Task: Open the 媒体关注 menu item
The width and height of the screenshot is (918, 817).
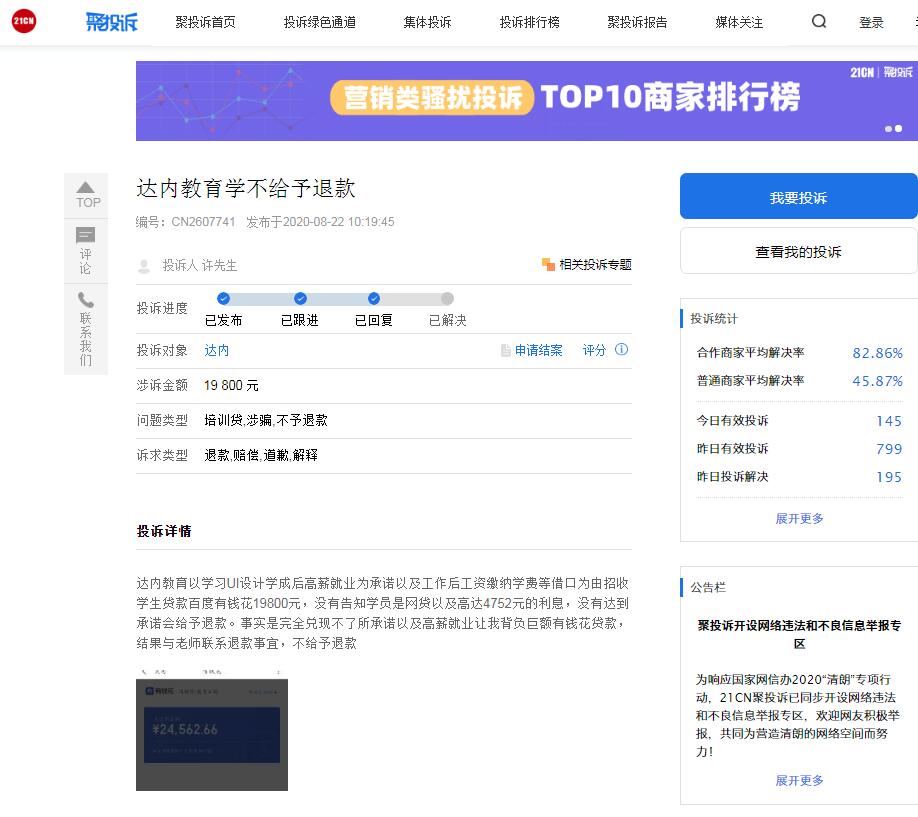Action: [x=739, y=22]
